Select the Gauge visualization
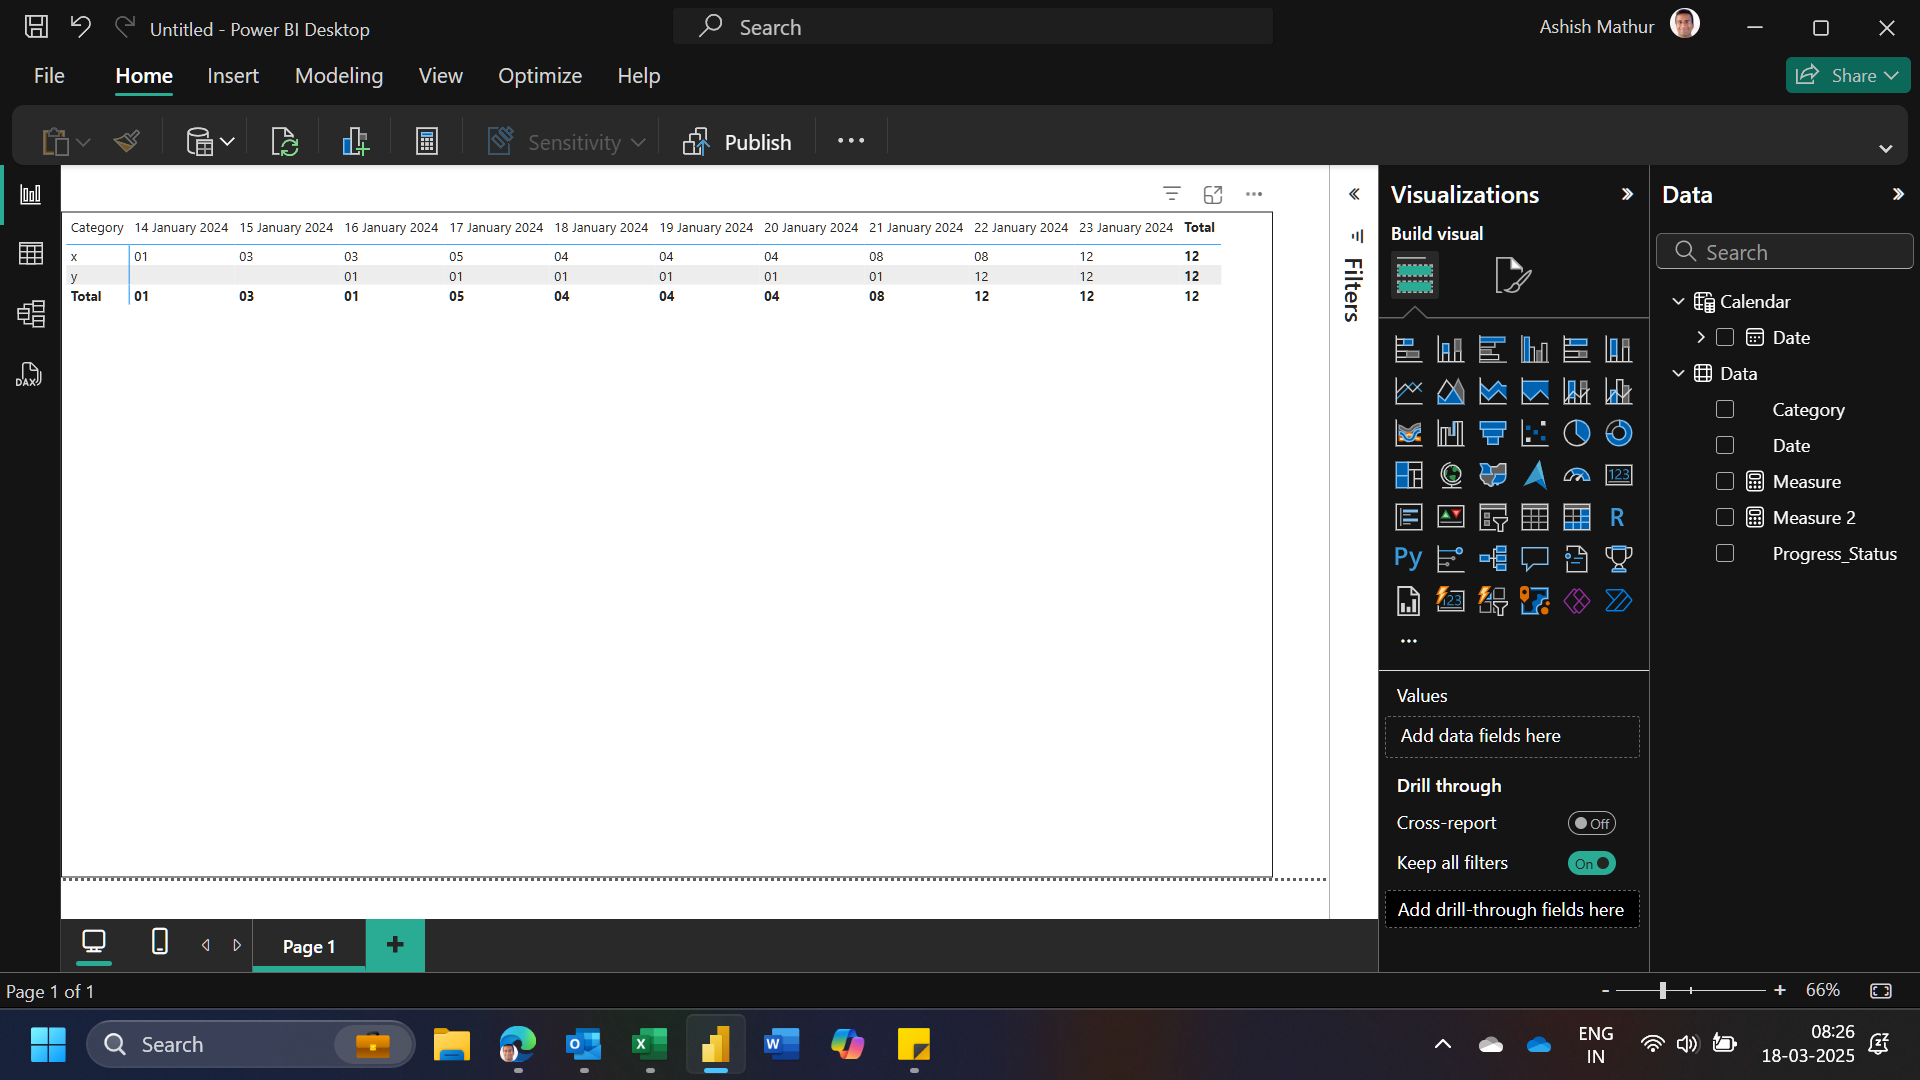The height and width of the screenshot is (1080, 1920). click(x=1577, y=475)
